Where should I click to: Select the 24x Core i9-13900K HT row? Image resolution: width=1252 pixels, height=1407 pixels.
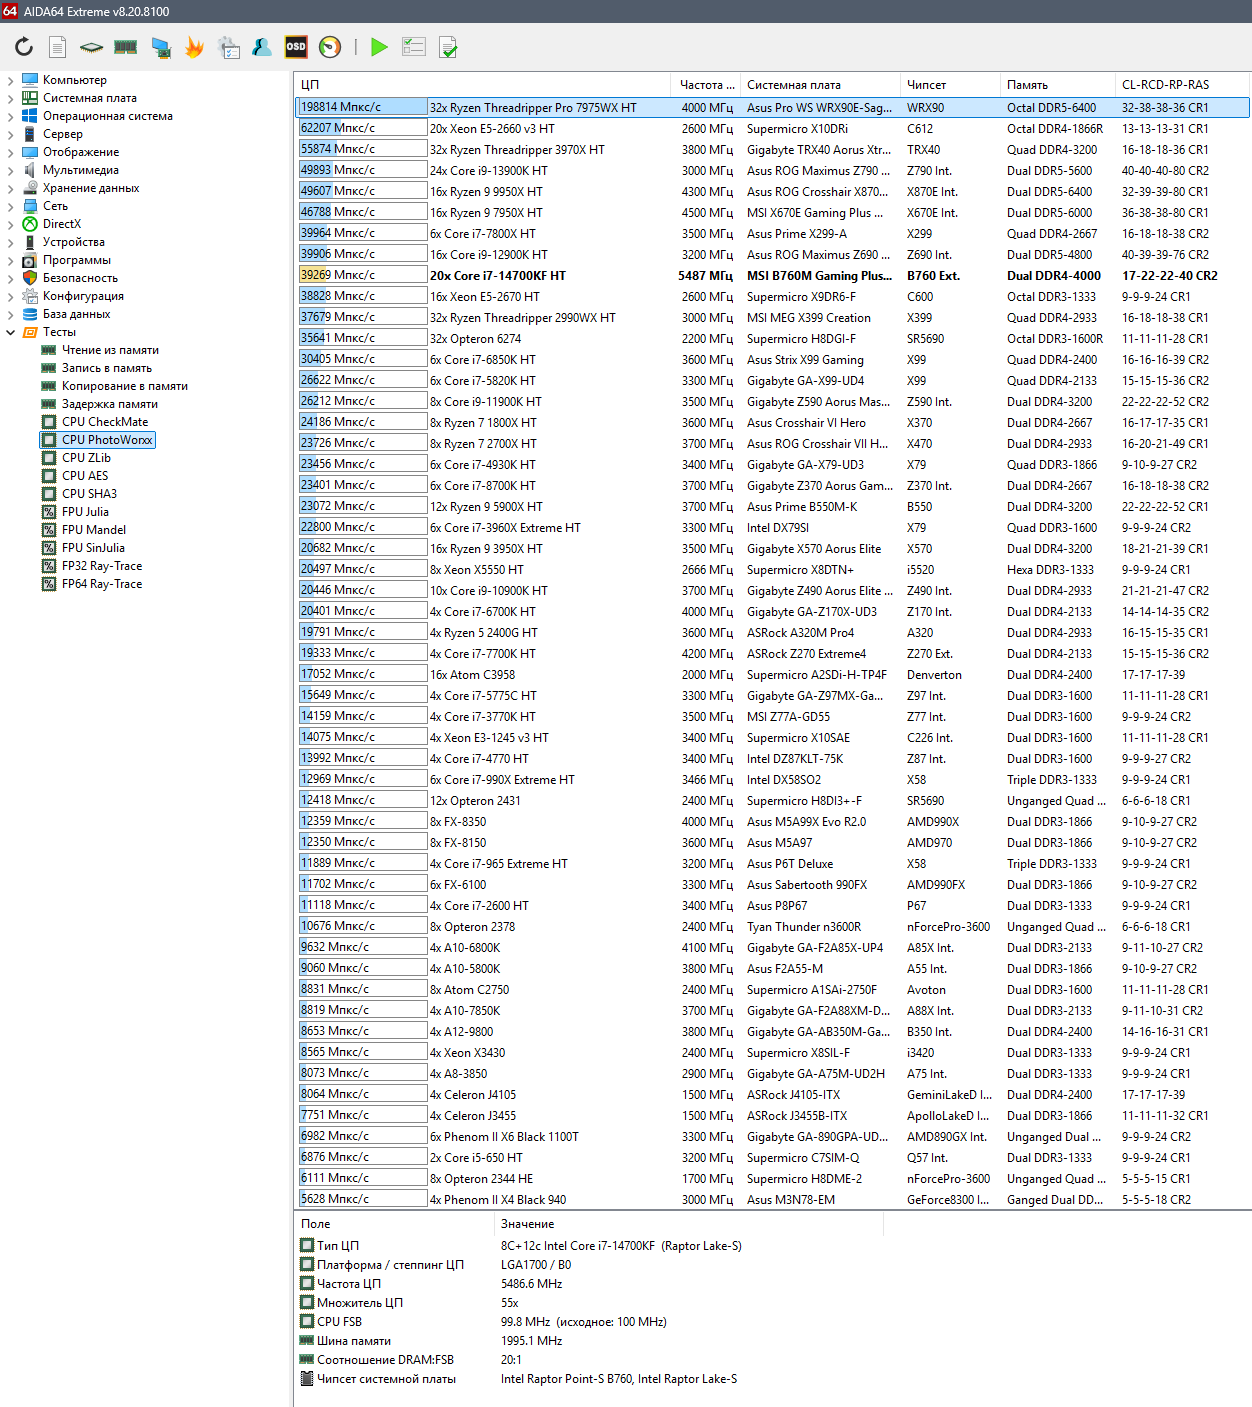[x=772, y=171]
